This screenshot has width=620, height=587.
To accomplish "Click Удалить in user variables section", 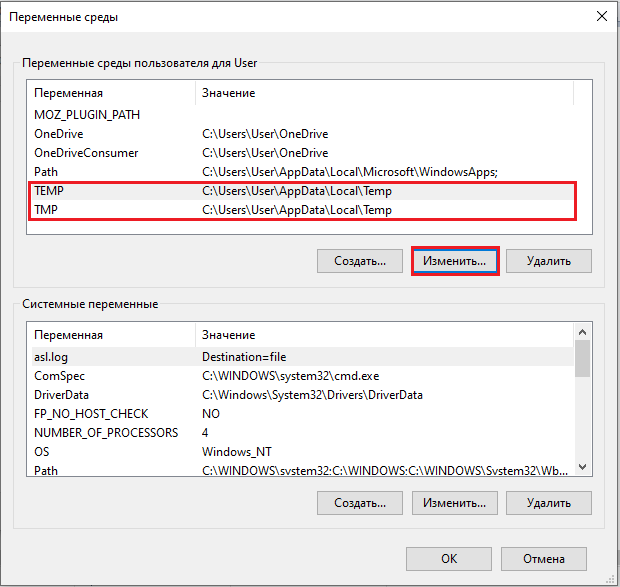I will 549,261.
